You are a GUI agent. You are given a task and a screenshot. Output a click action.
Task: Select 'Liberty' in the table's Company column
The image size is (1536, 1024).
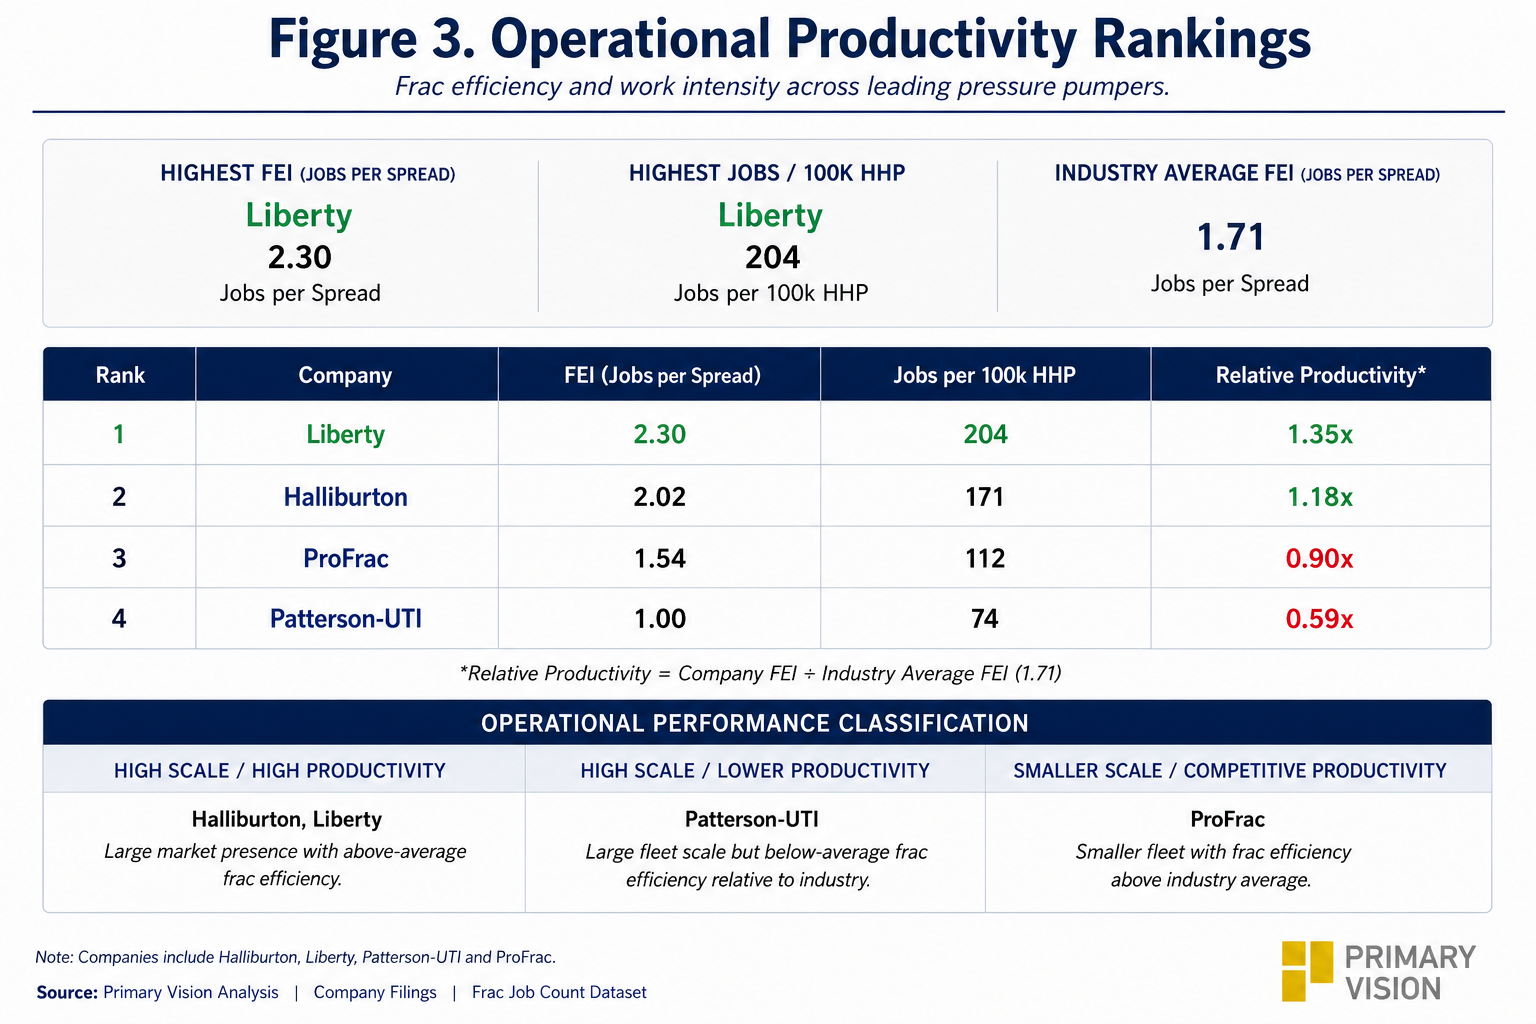pos(345,434)
